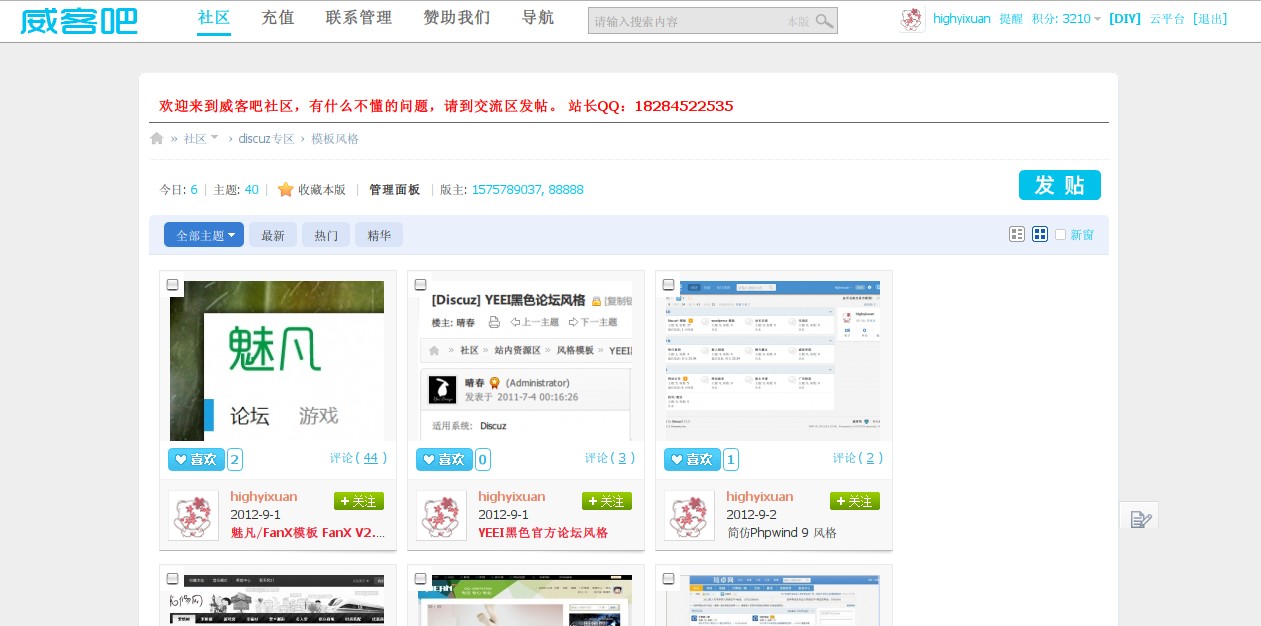Click the home icon in breadcrumb

click(x=156, y=138)
